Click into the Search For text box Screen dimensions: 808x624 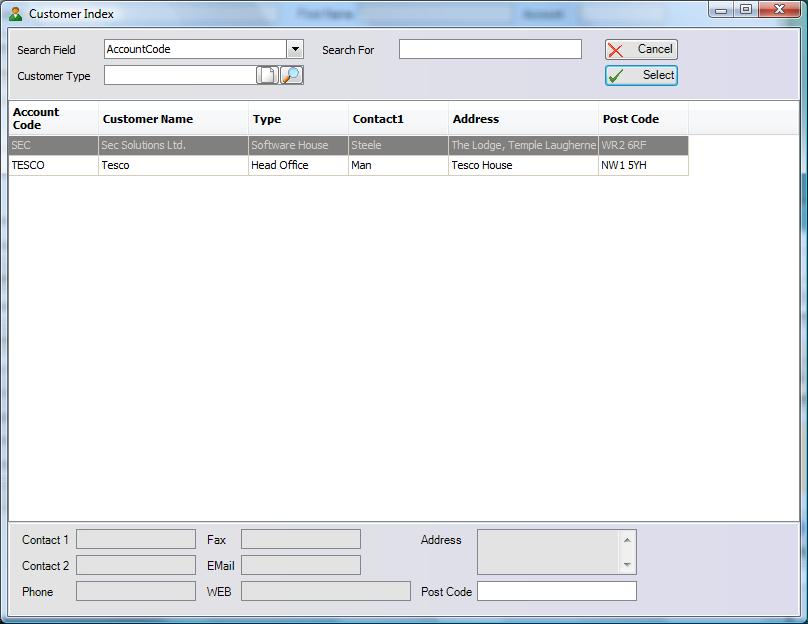(x=490, y=49)
